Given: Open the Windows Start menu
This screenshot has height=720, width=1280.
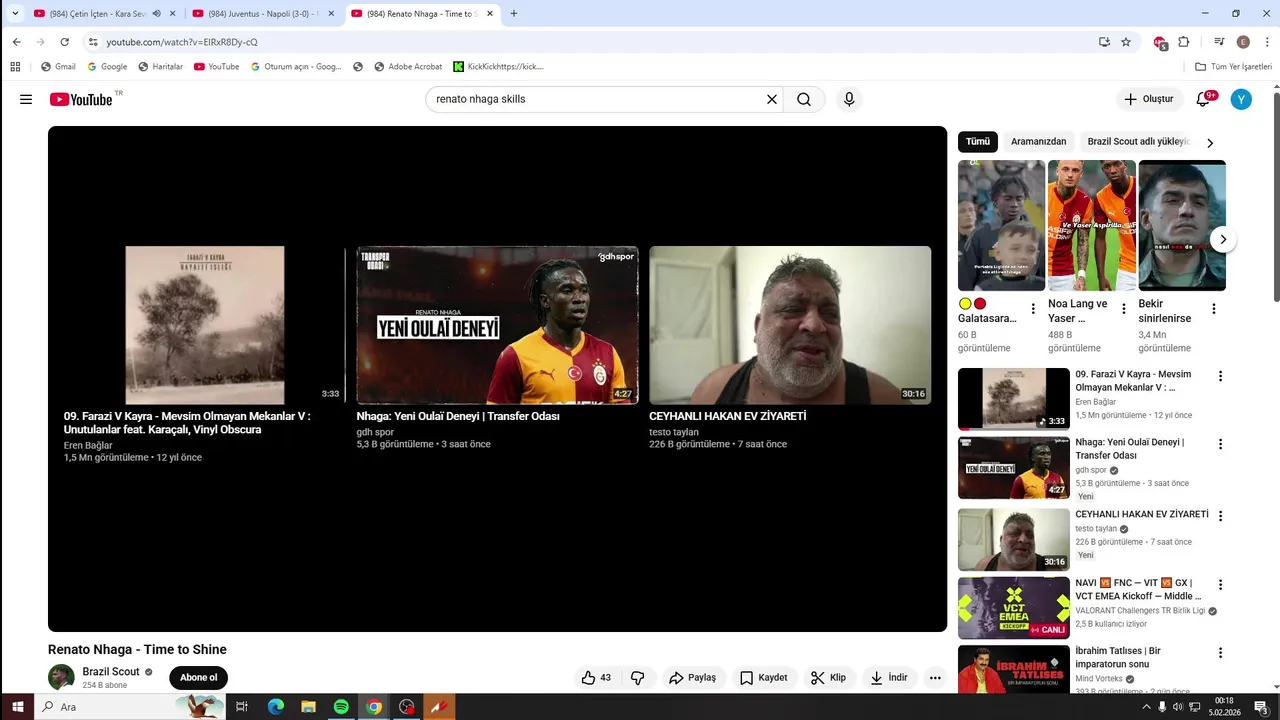Looking at the screenshot, I should click(17, 706).
